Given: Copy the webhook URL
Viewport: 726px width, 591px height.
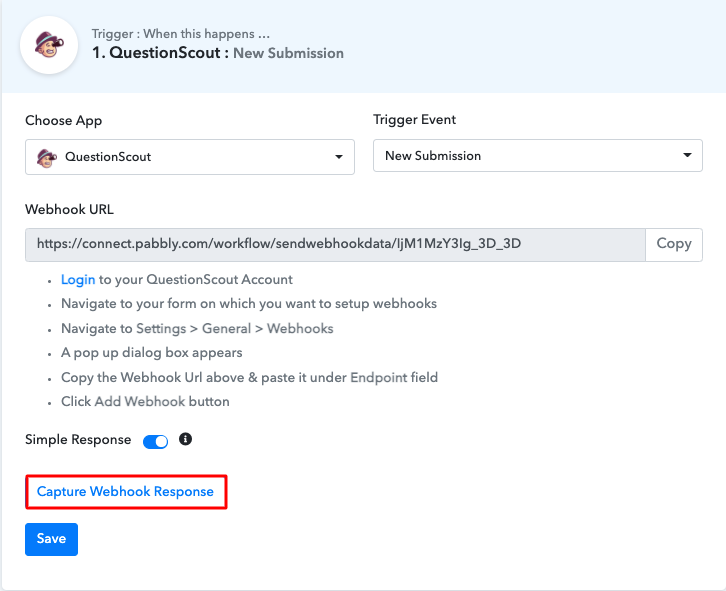Looking at the screenshot, I should click(x=674, y=244).
